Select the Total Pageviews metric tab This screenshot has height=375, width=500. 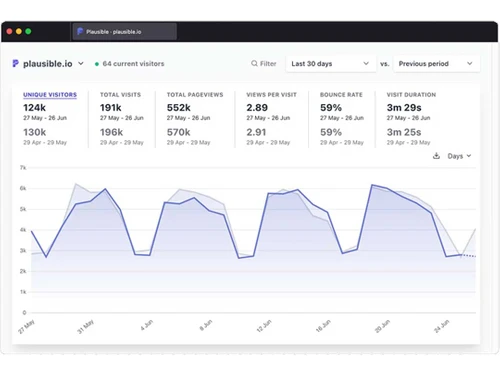tap(195, 95)
